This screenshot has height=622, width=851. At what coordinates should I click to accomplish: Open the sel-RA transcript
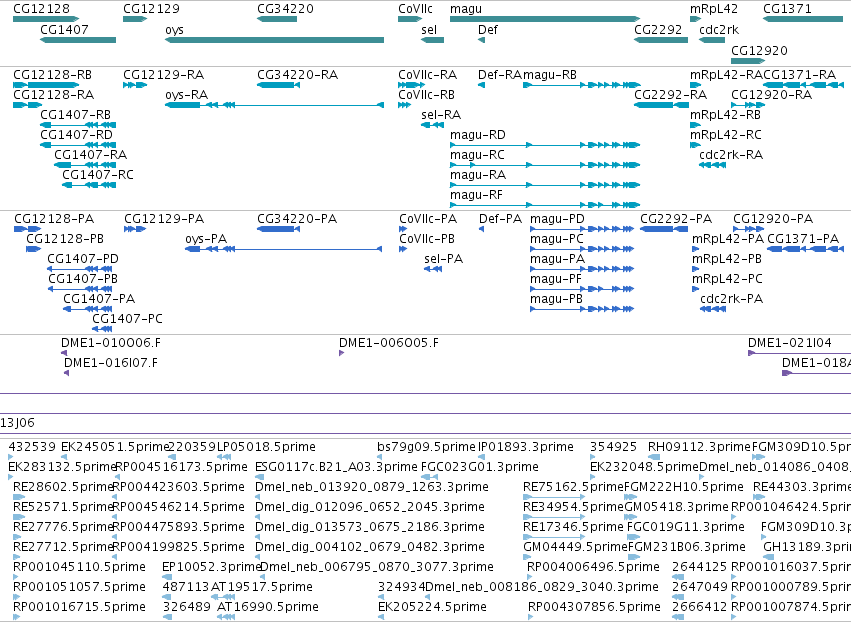click(441, 115)
